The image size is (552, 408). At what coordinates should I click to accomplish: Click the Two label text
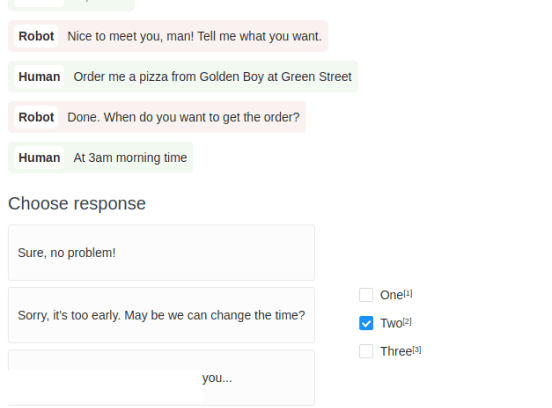coord(391,323)
